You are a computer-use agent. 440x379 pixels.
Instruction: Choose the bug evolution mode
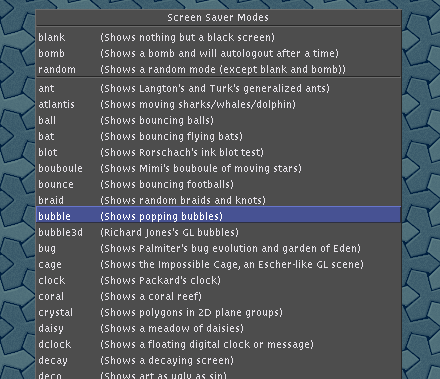tap(218, 248)
